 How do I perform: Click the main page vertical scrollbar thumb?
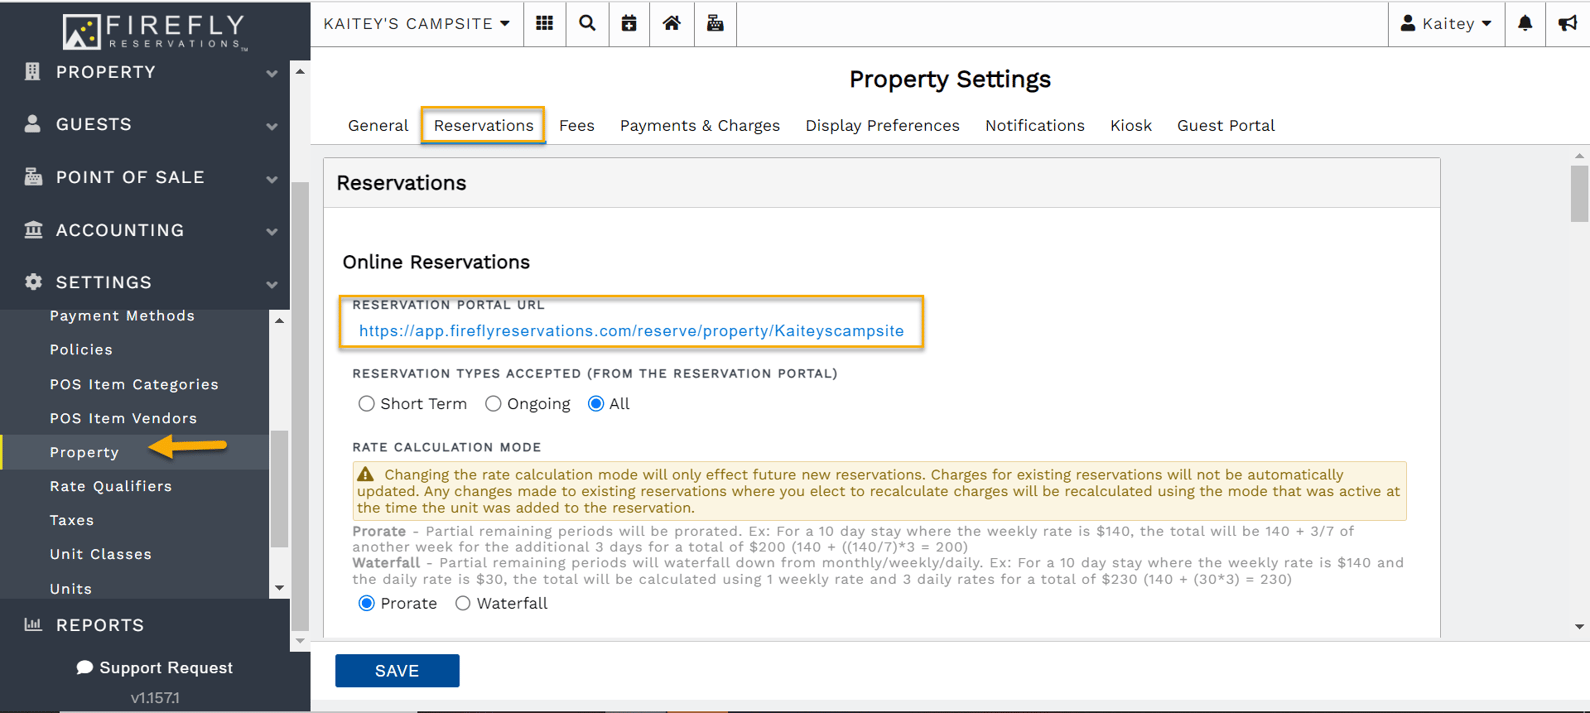pos(1579,192)
